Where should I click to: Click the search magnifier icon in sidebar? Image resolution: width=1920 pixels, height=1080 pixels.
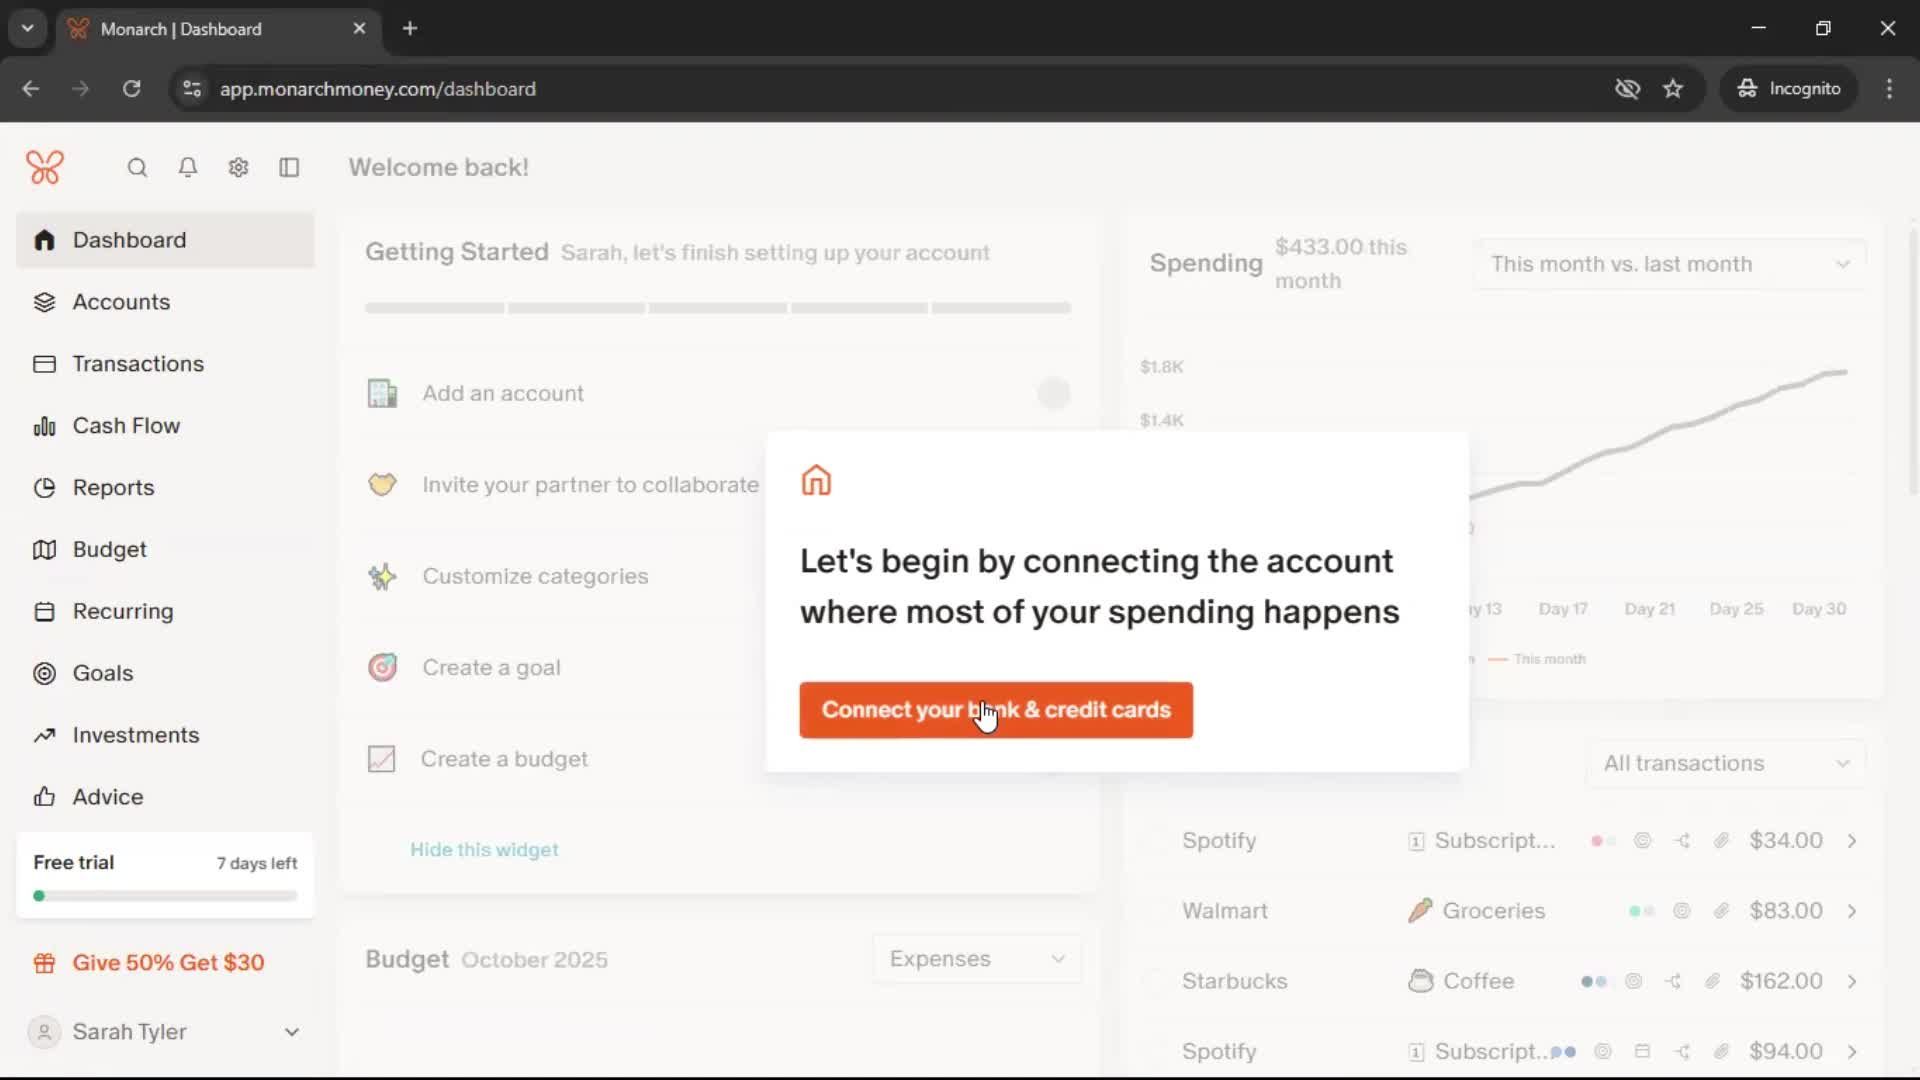pos(137,168)
